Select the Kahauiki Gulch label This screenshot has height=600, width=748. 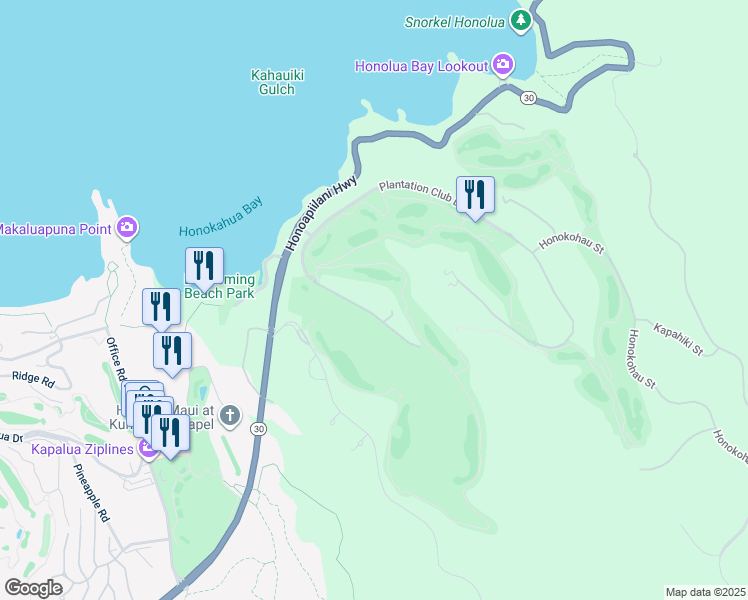[x=277, y=82]
